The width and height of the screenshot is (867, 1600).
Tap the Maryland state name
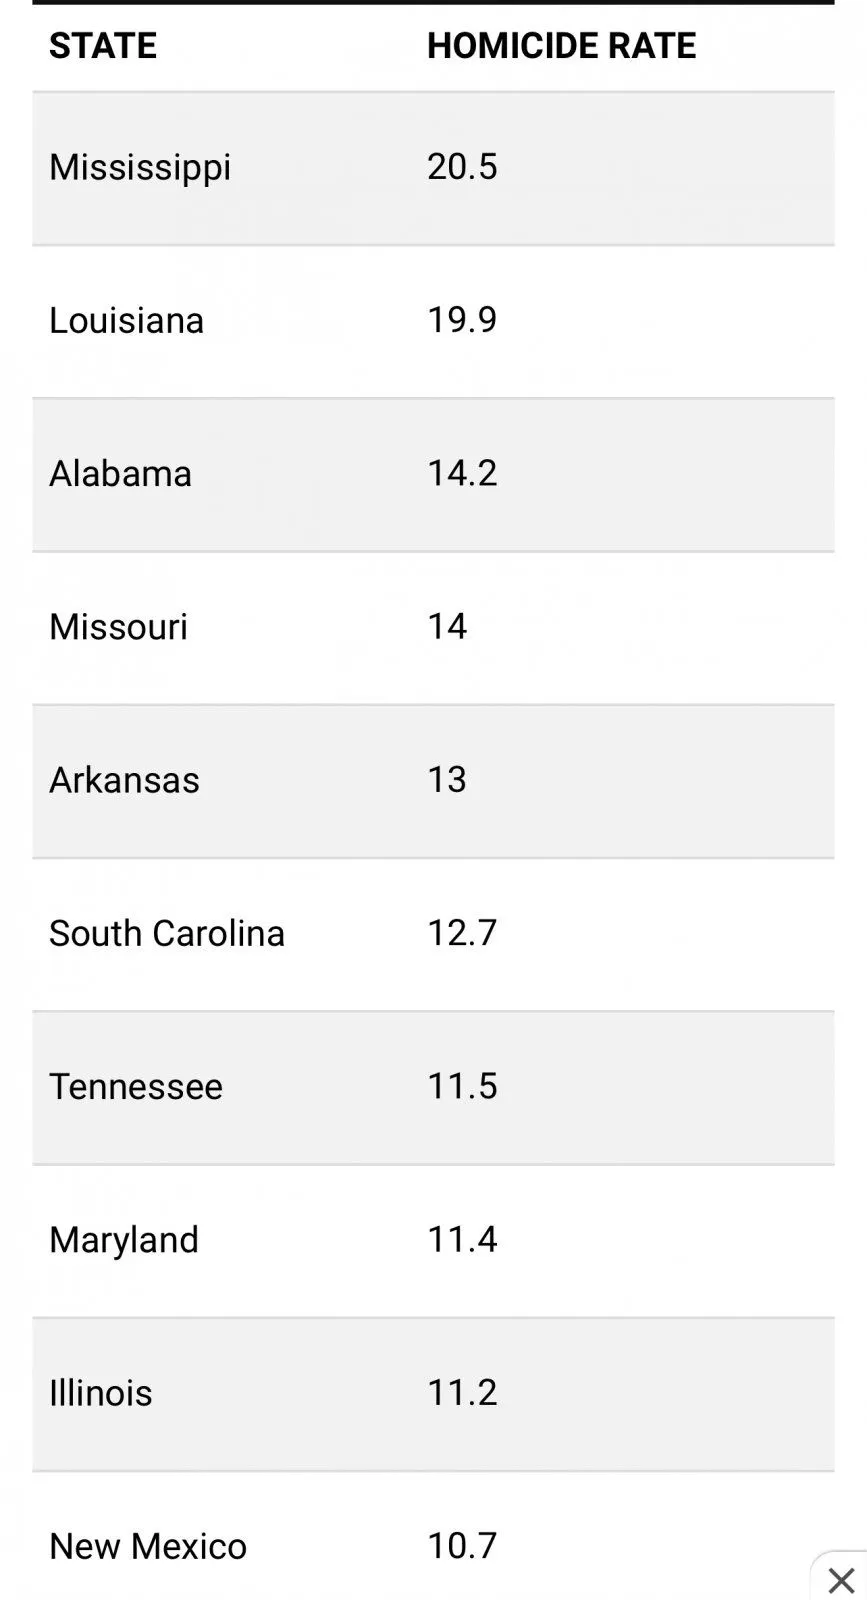(x=124, y=1240)
